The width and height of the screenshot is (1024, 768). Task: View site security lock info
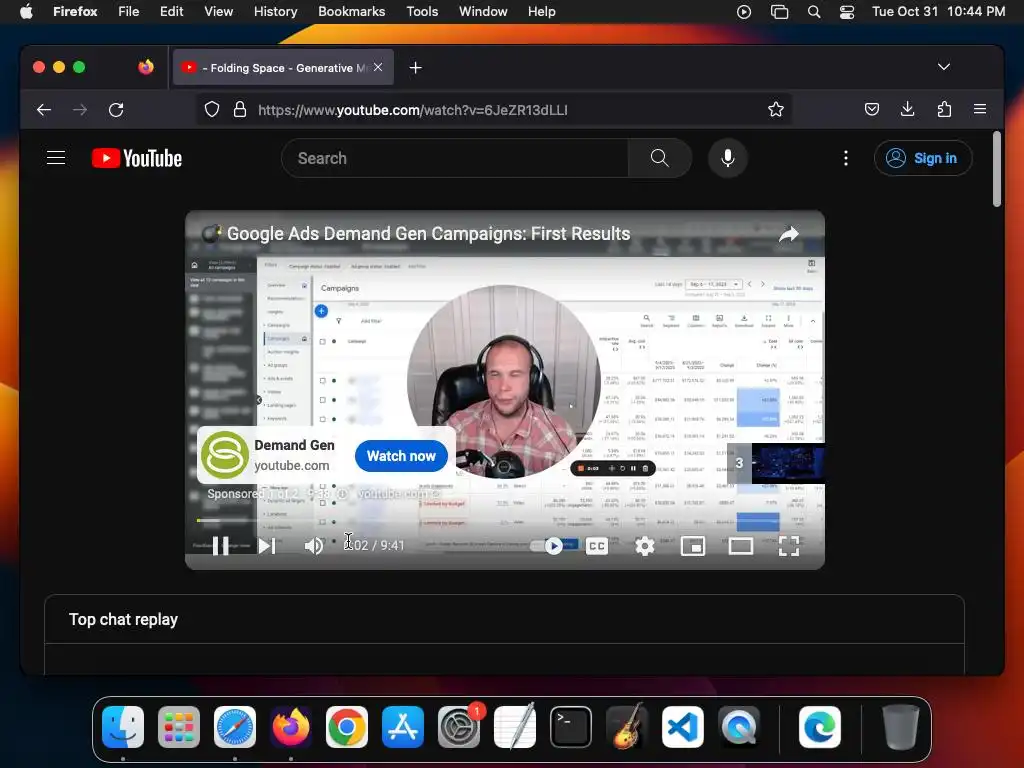pyautogui.click(x=240, y=110)
